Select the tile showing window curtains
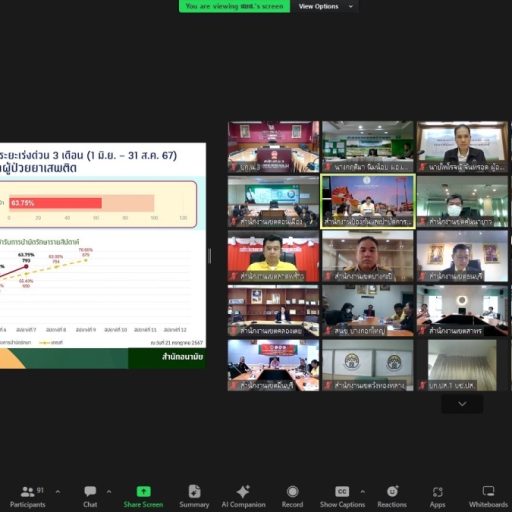512x512 pixels. pos(462,365)
